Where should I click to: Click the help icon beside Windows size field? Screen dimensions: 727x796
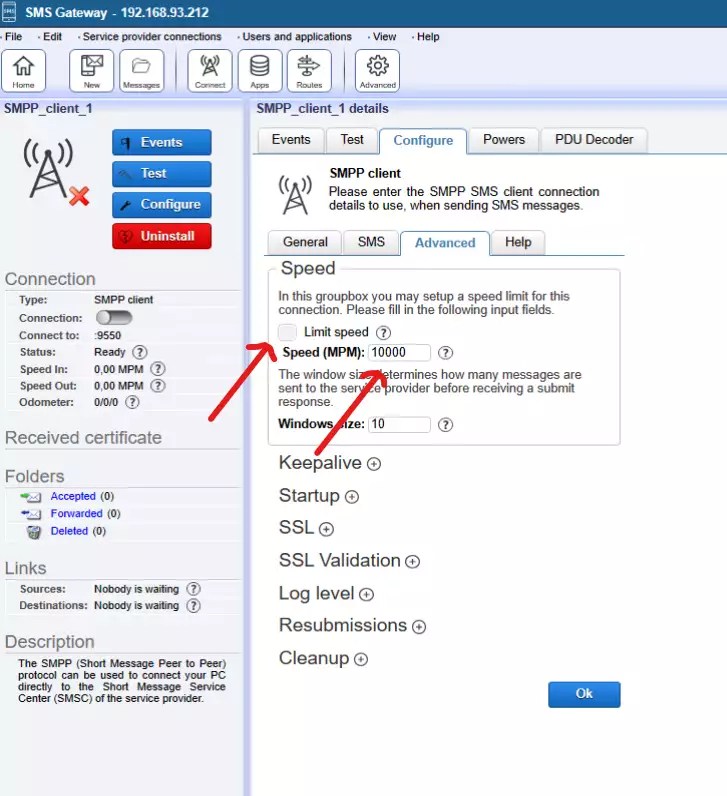[x=445, y=424]
